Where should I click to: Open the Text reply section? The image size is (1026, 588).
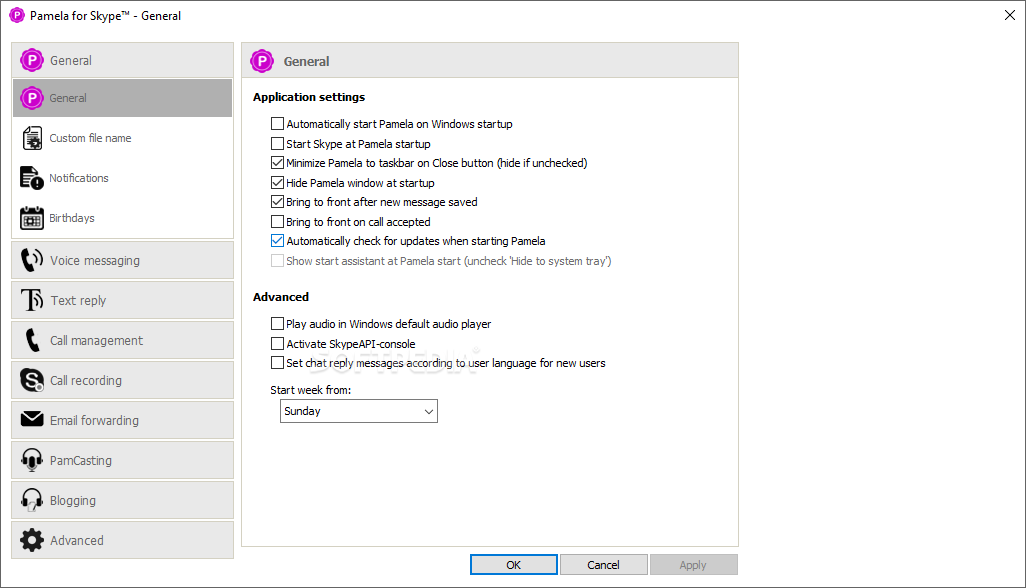(122, 300)
